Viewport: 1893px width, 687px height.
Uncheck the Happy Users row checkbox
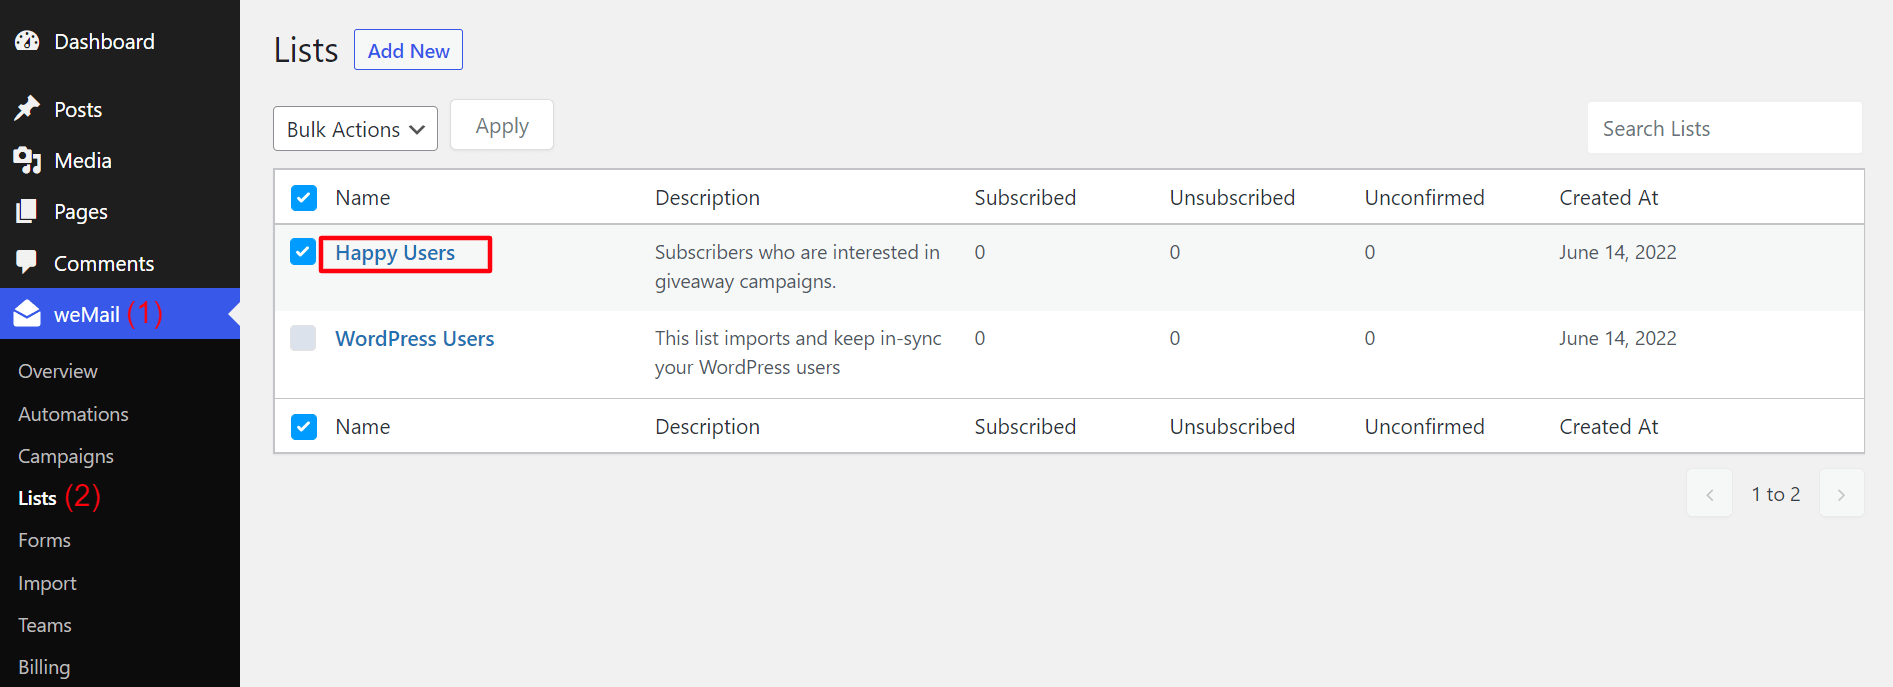tap(303, 251)
